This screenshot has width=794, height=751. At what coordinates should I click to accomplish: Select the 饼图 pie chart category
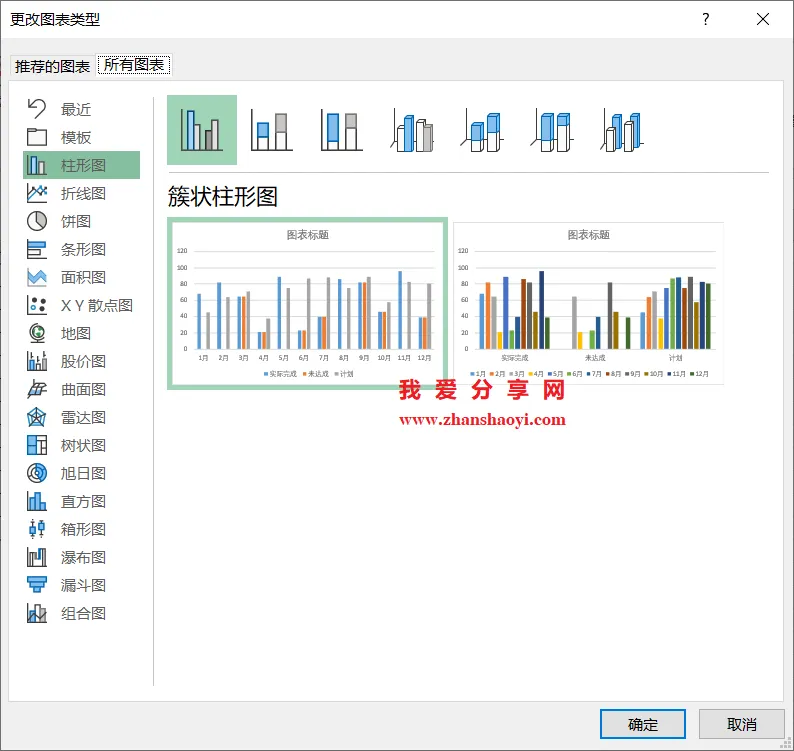click(82, 221)
